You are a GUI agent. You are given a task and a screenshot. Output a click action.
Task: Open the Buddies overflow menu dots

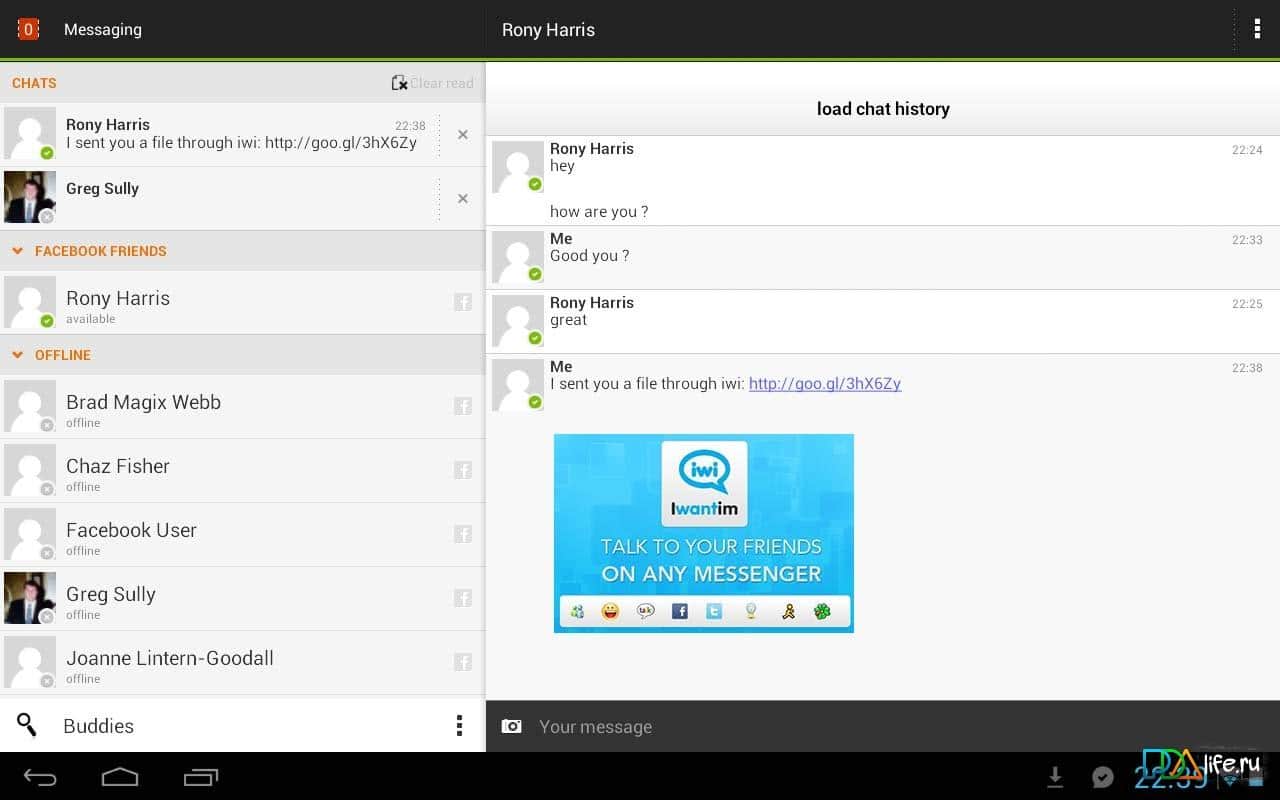(459, 725)
